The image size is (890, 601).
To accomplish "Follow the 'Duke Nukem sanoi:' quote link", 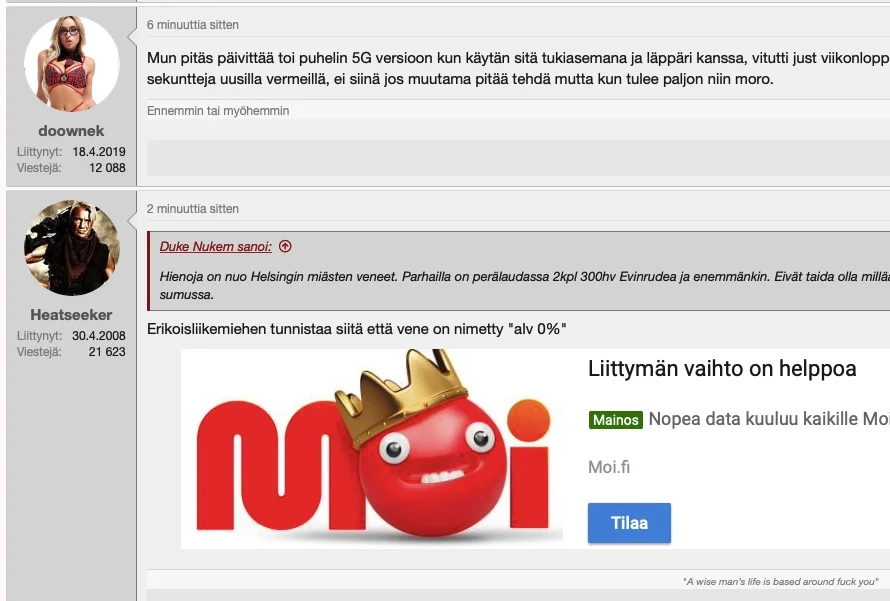I will (215, 246).
